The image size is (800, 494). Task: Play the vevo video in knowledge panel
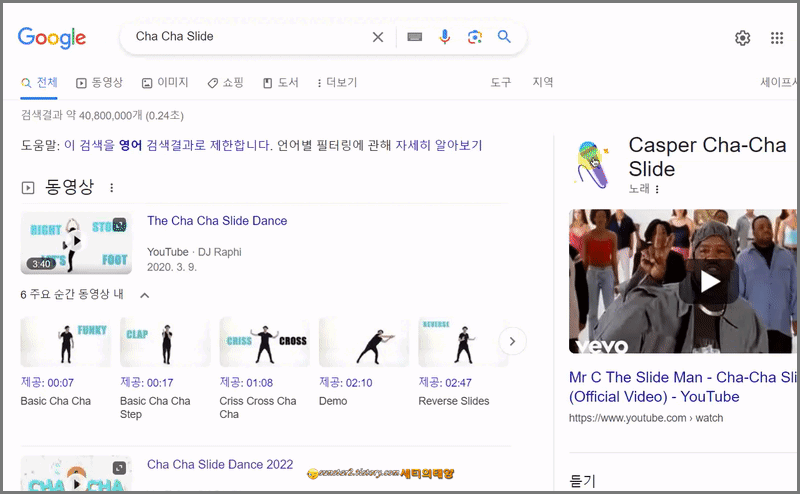(x=708, y=281)
